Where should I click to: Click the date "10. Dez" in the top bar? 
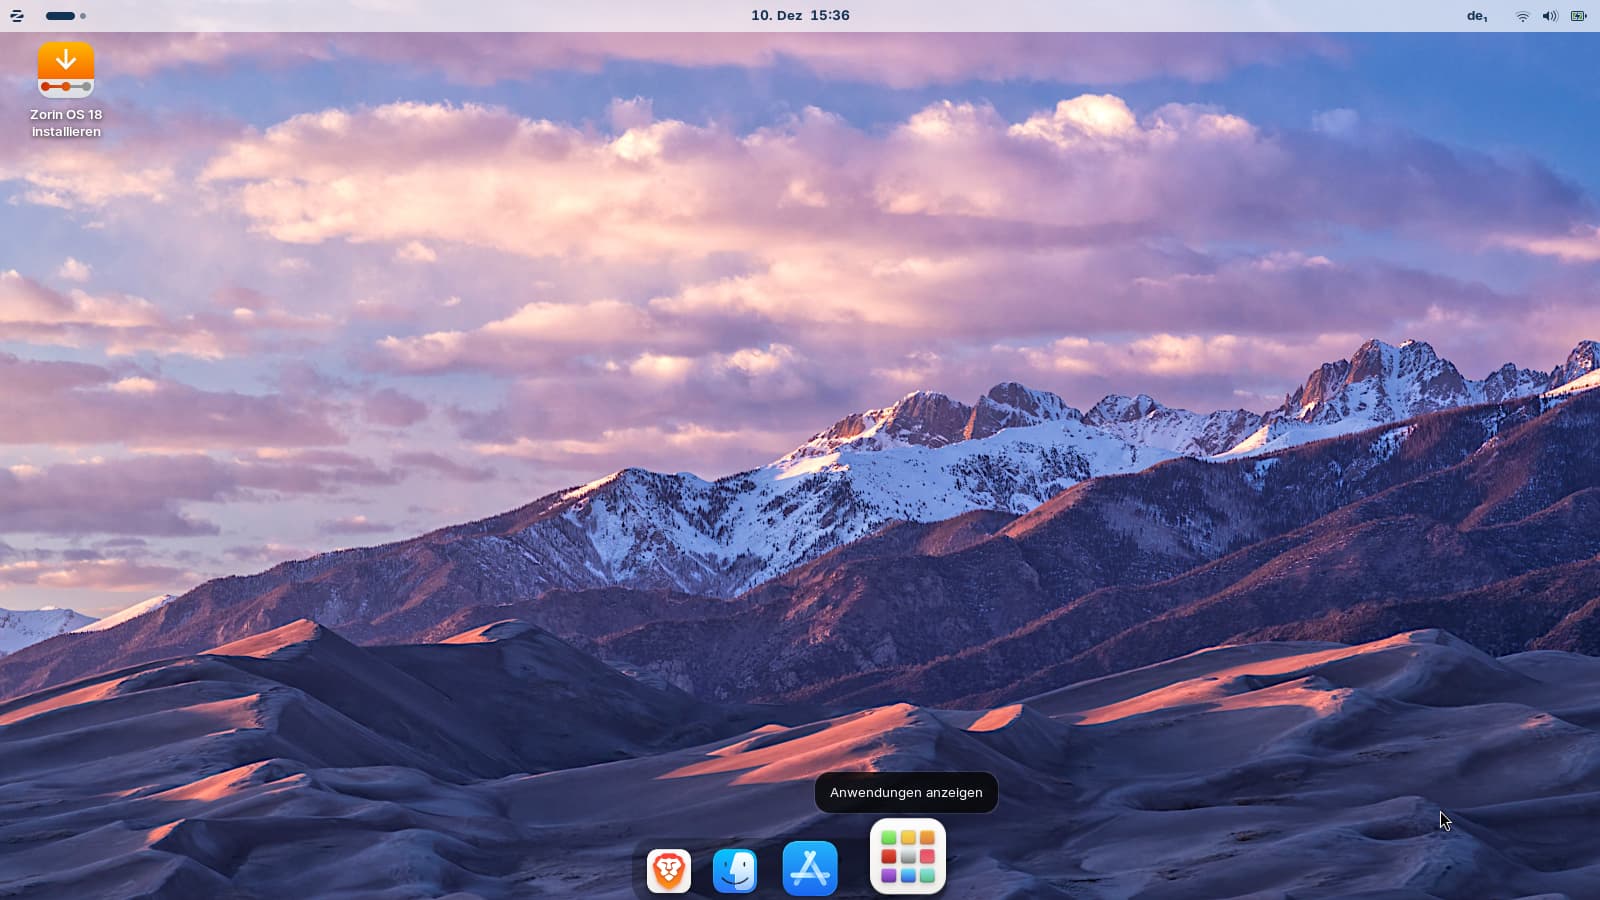[776, 16]
